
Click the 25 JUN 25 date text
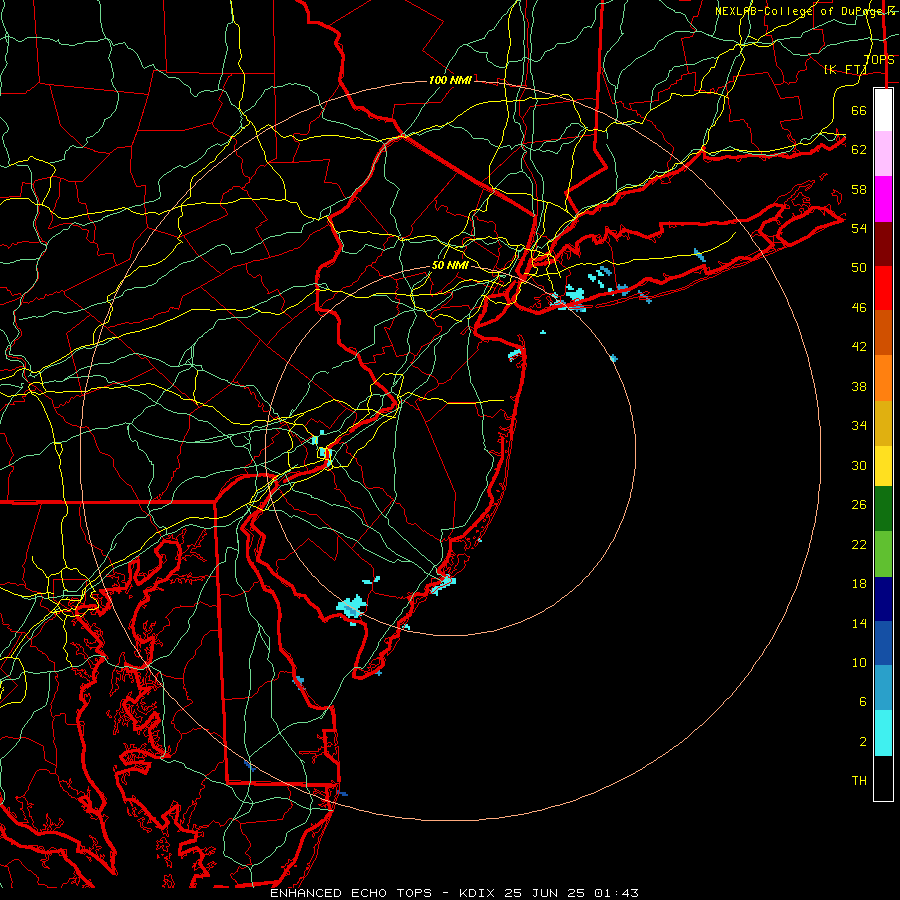[545, 893]
